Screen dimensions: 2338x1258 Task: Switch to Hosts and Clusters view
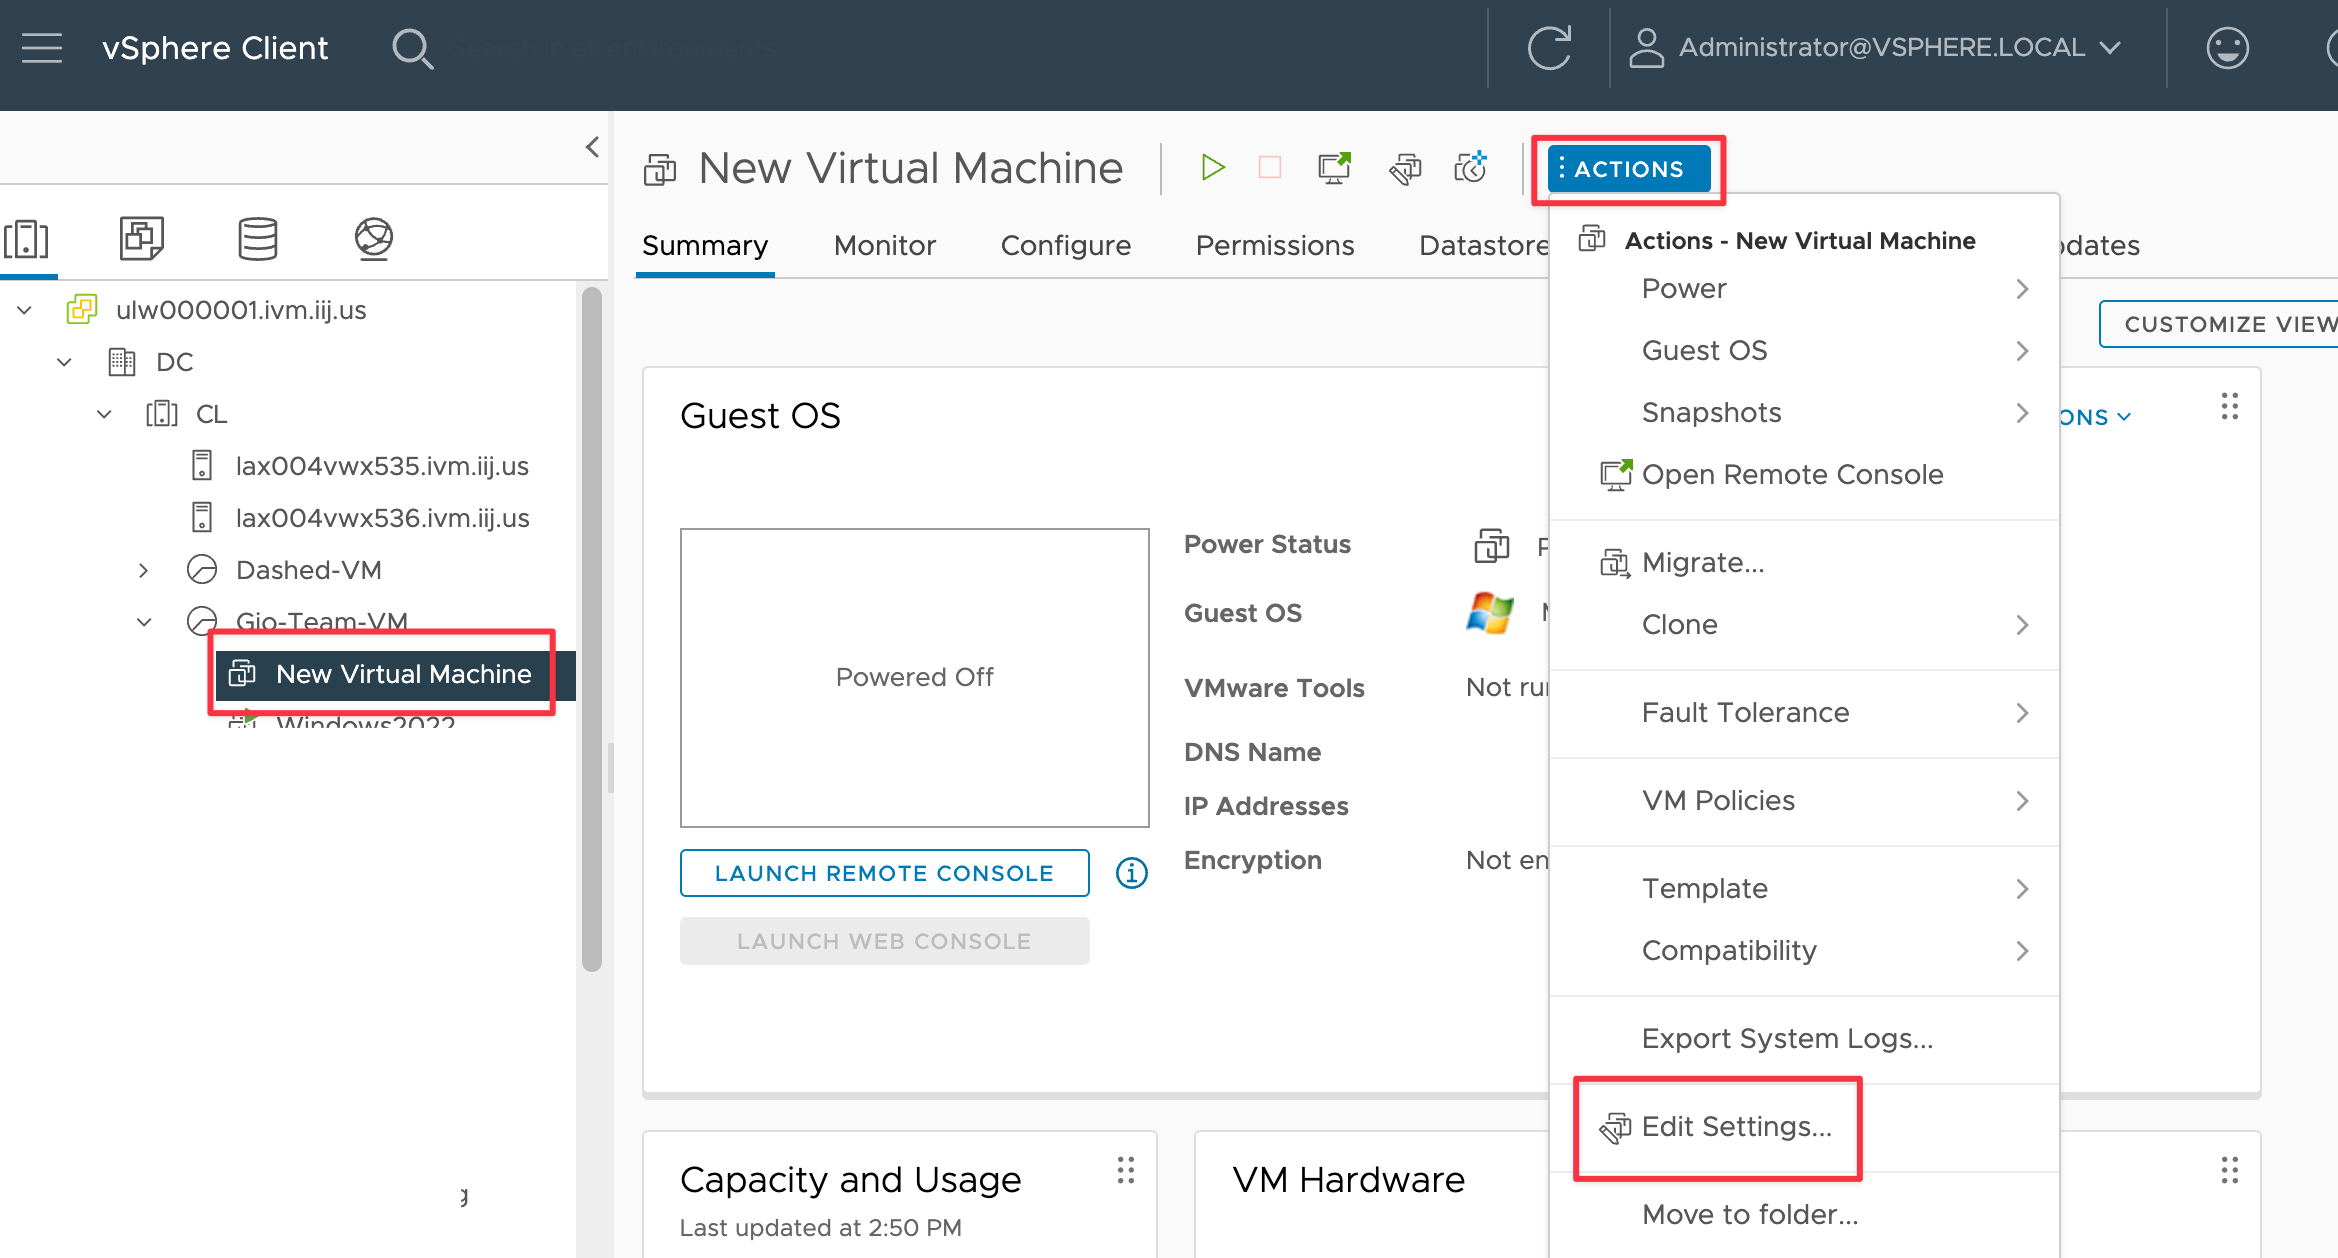click(27, 240)
